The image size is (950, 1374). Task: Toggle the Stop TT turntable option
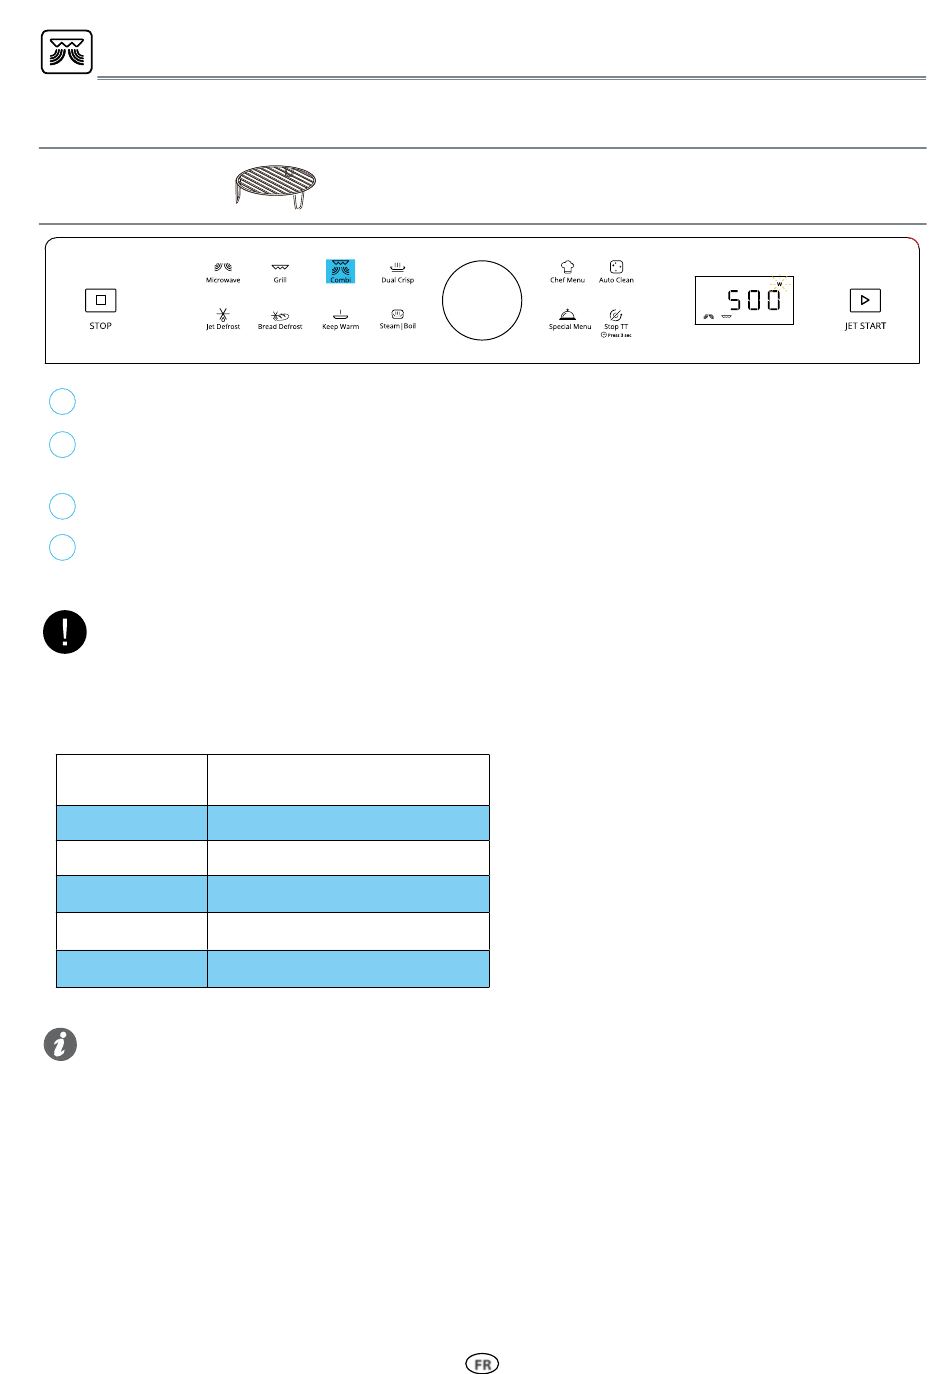(616, 315)
